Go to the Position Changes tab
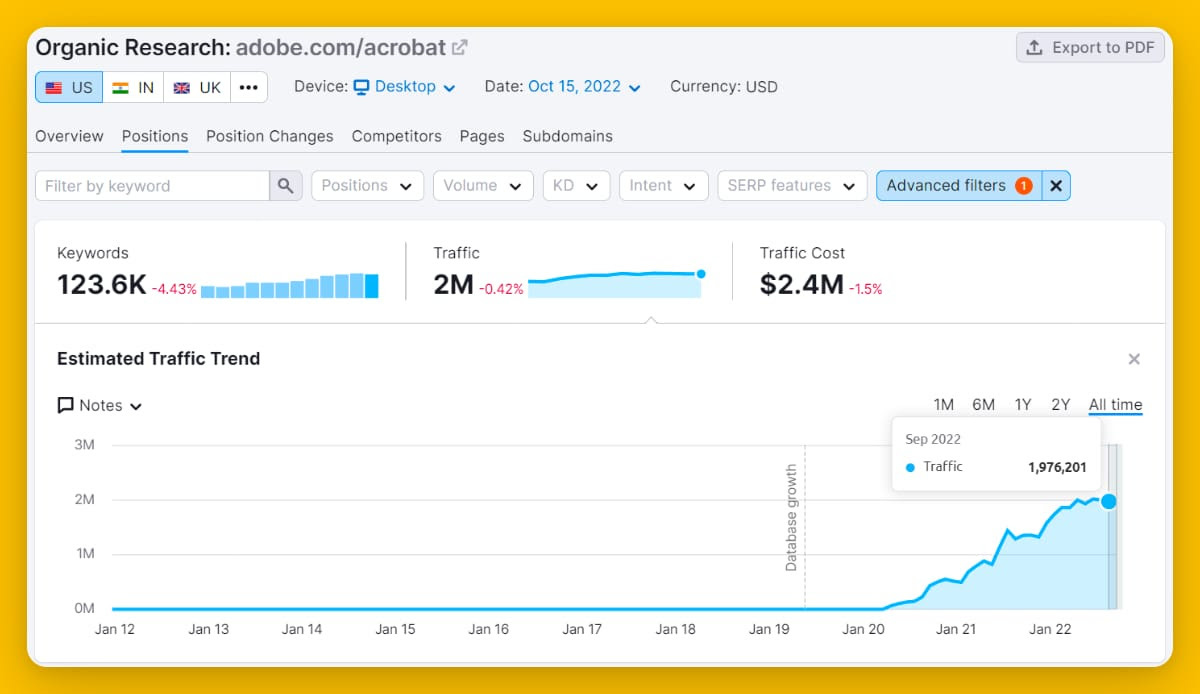The width and height of the screenshot is (1200, 694). click(270, 136)
